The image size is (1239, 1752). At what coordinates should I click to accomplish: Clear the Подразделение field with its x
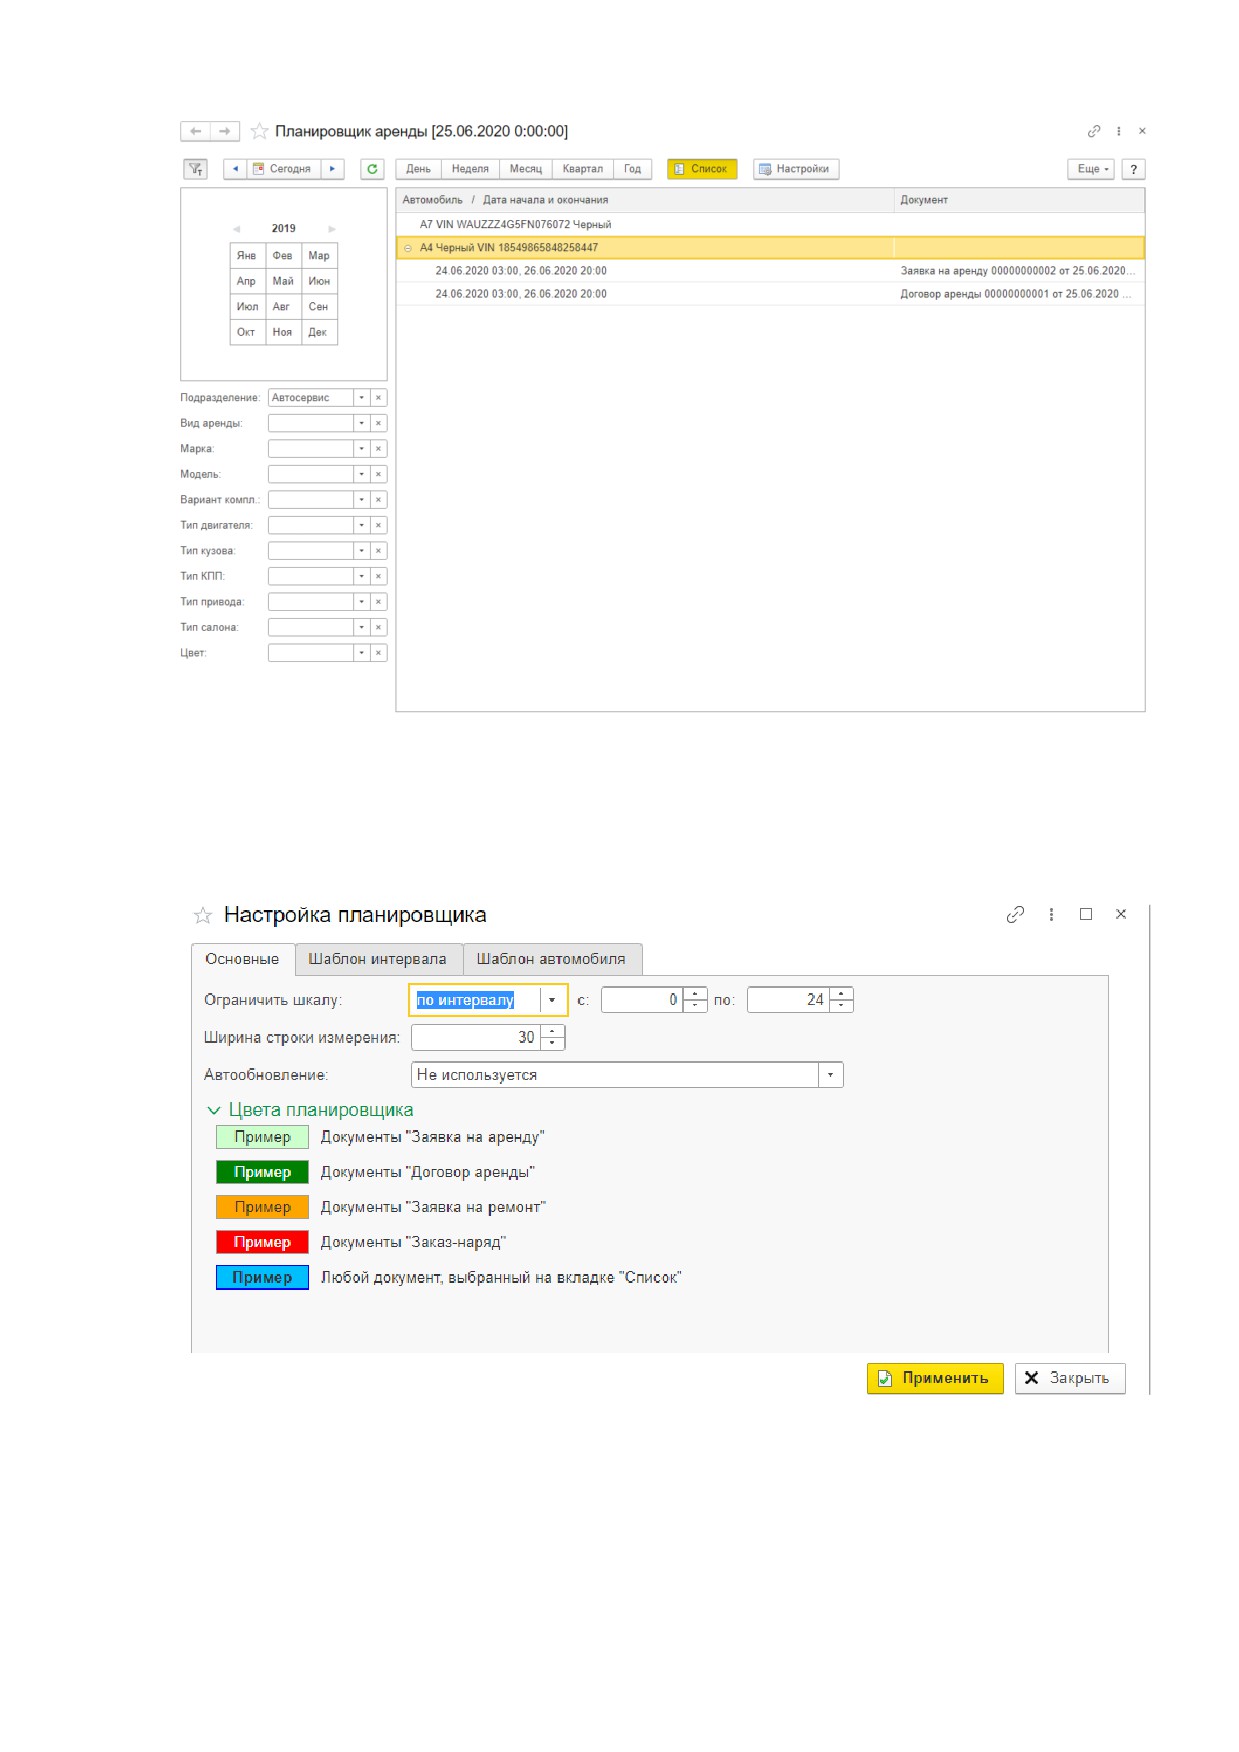tap(378, 398)
